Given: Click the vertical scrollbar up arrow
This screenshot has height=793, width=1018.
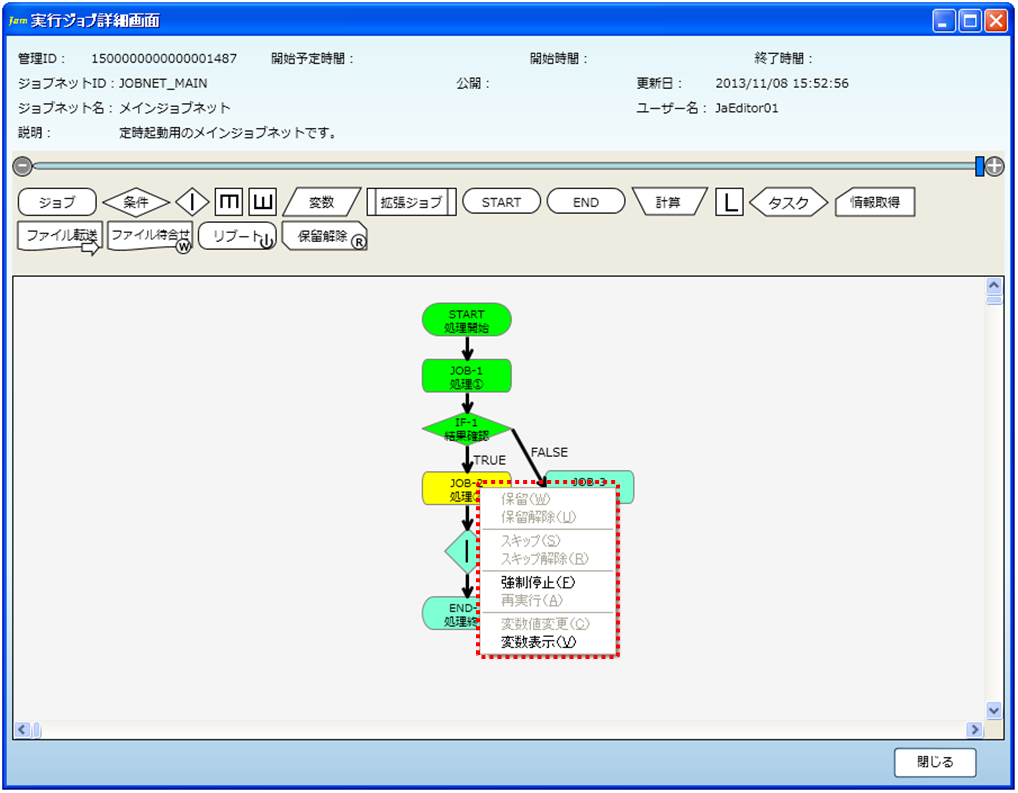Looking at the screenshot, I should click(x=994, y=286).
